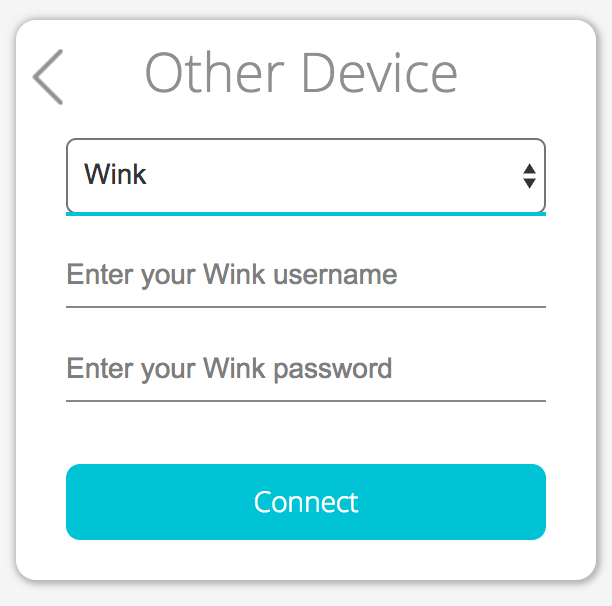612x606 pixels.
Task: Tap the stepper arrows beside Wink
Action: pyautogui.click(x=529, y=176)
